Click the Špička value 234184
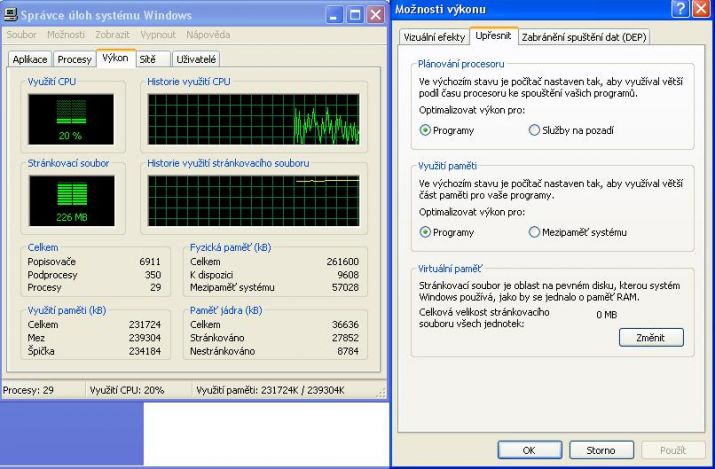Image resolution: width=715 pixels, height=469 pixels. pyautogui.click(x=145, y=351)
